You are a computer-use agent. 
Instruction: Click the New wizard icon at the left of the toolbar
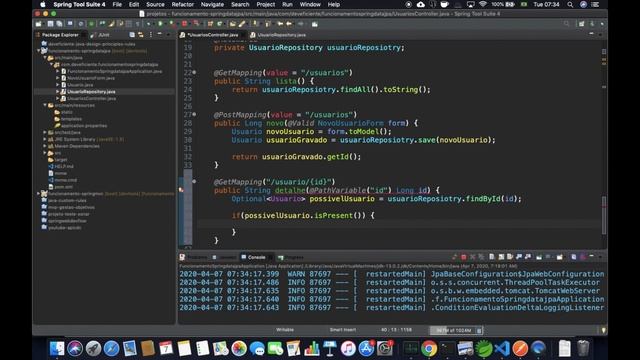pos(39,24)
